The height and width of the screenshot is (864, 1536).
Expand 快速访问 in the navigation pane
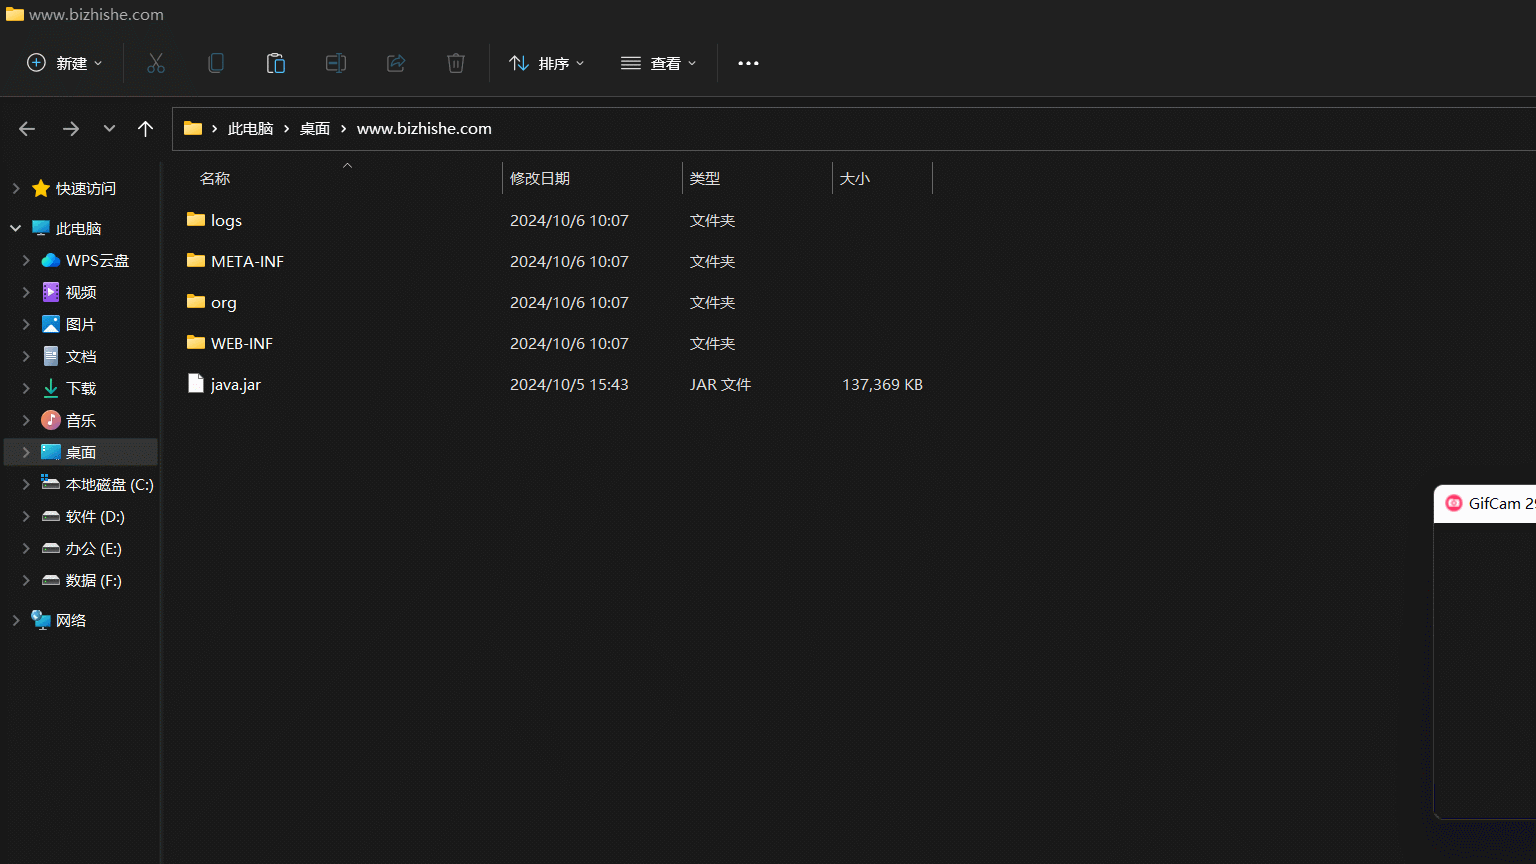[16, 188]
